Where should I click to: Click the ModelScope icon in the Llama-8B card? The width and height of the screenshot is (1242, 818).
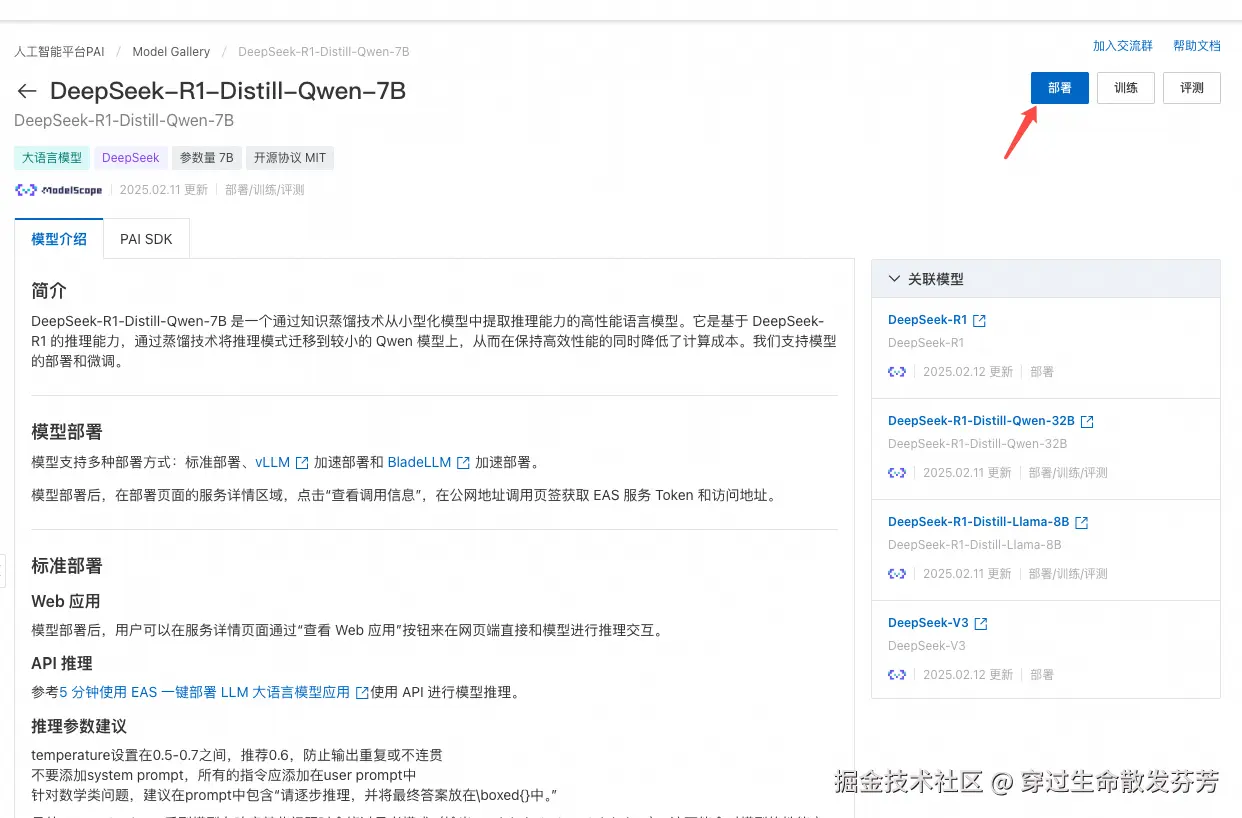point(897,574)
